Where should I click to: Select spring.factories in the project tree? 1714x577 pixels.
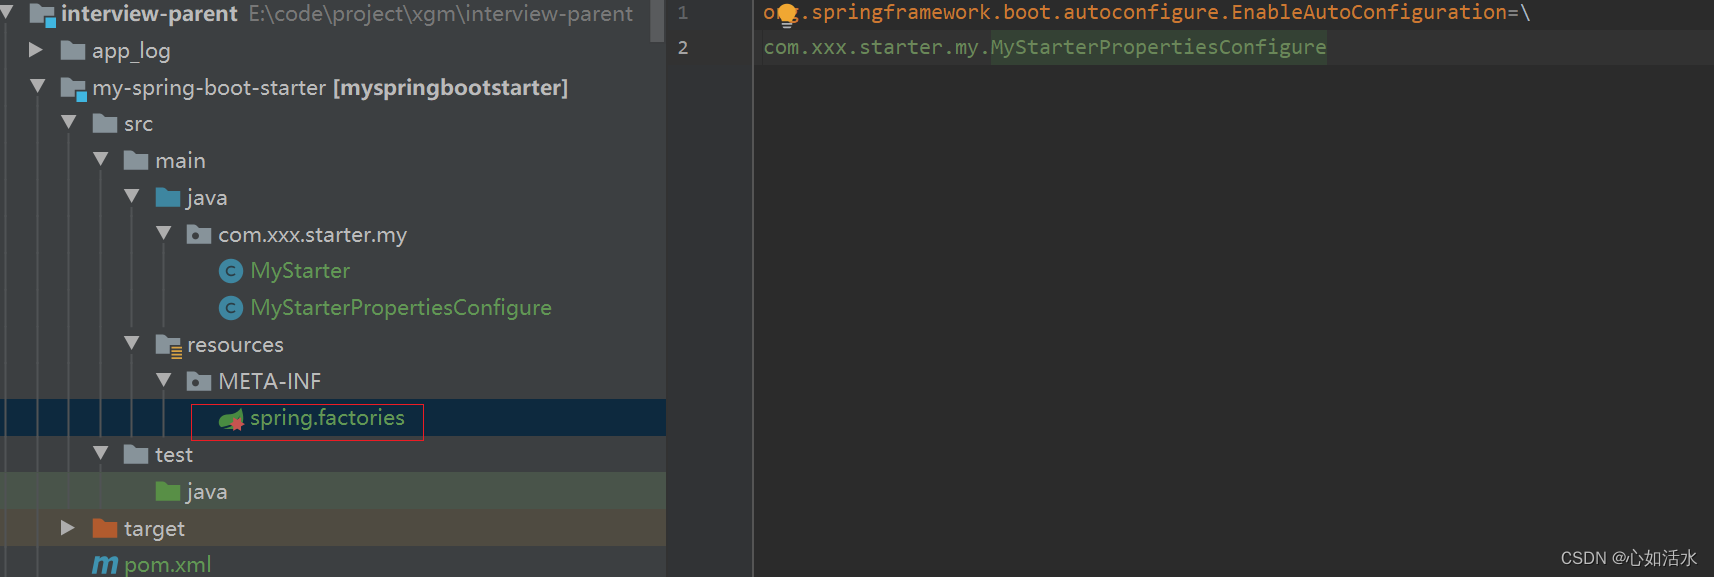(327, 418)
